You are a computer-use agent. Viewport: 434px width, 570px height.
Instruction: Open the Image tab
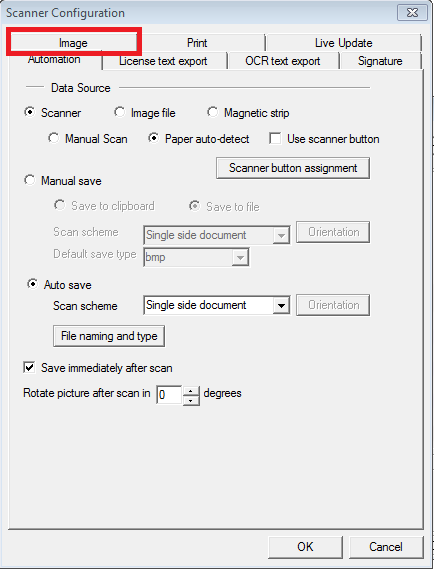click(x=73, y=43)
